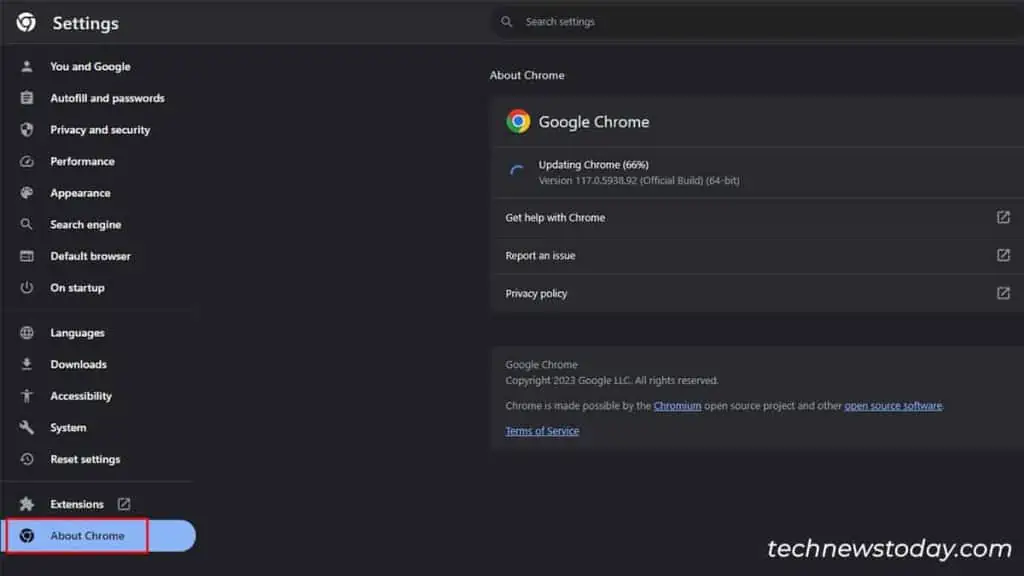The height and width of the screenshot is (576, 1024).
Task: Click the Appearance paintbrush icon
Action: [x=25, y=193]
